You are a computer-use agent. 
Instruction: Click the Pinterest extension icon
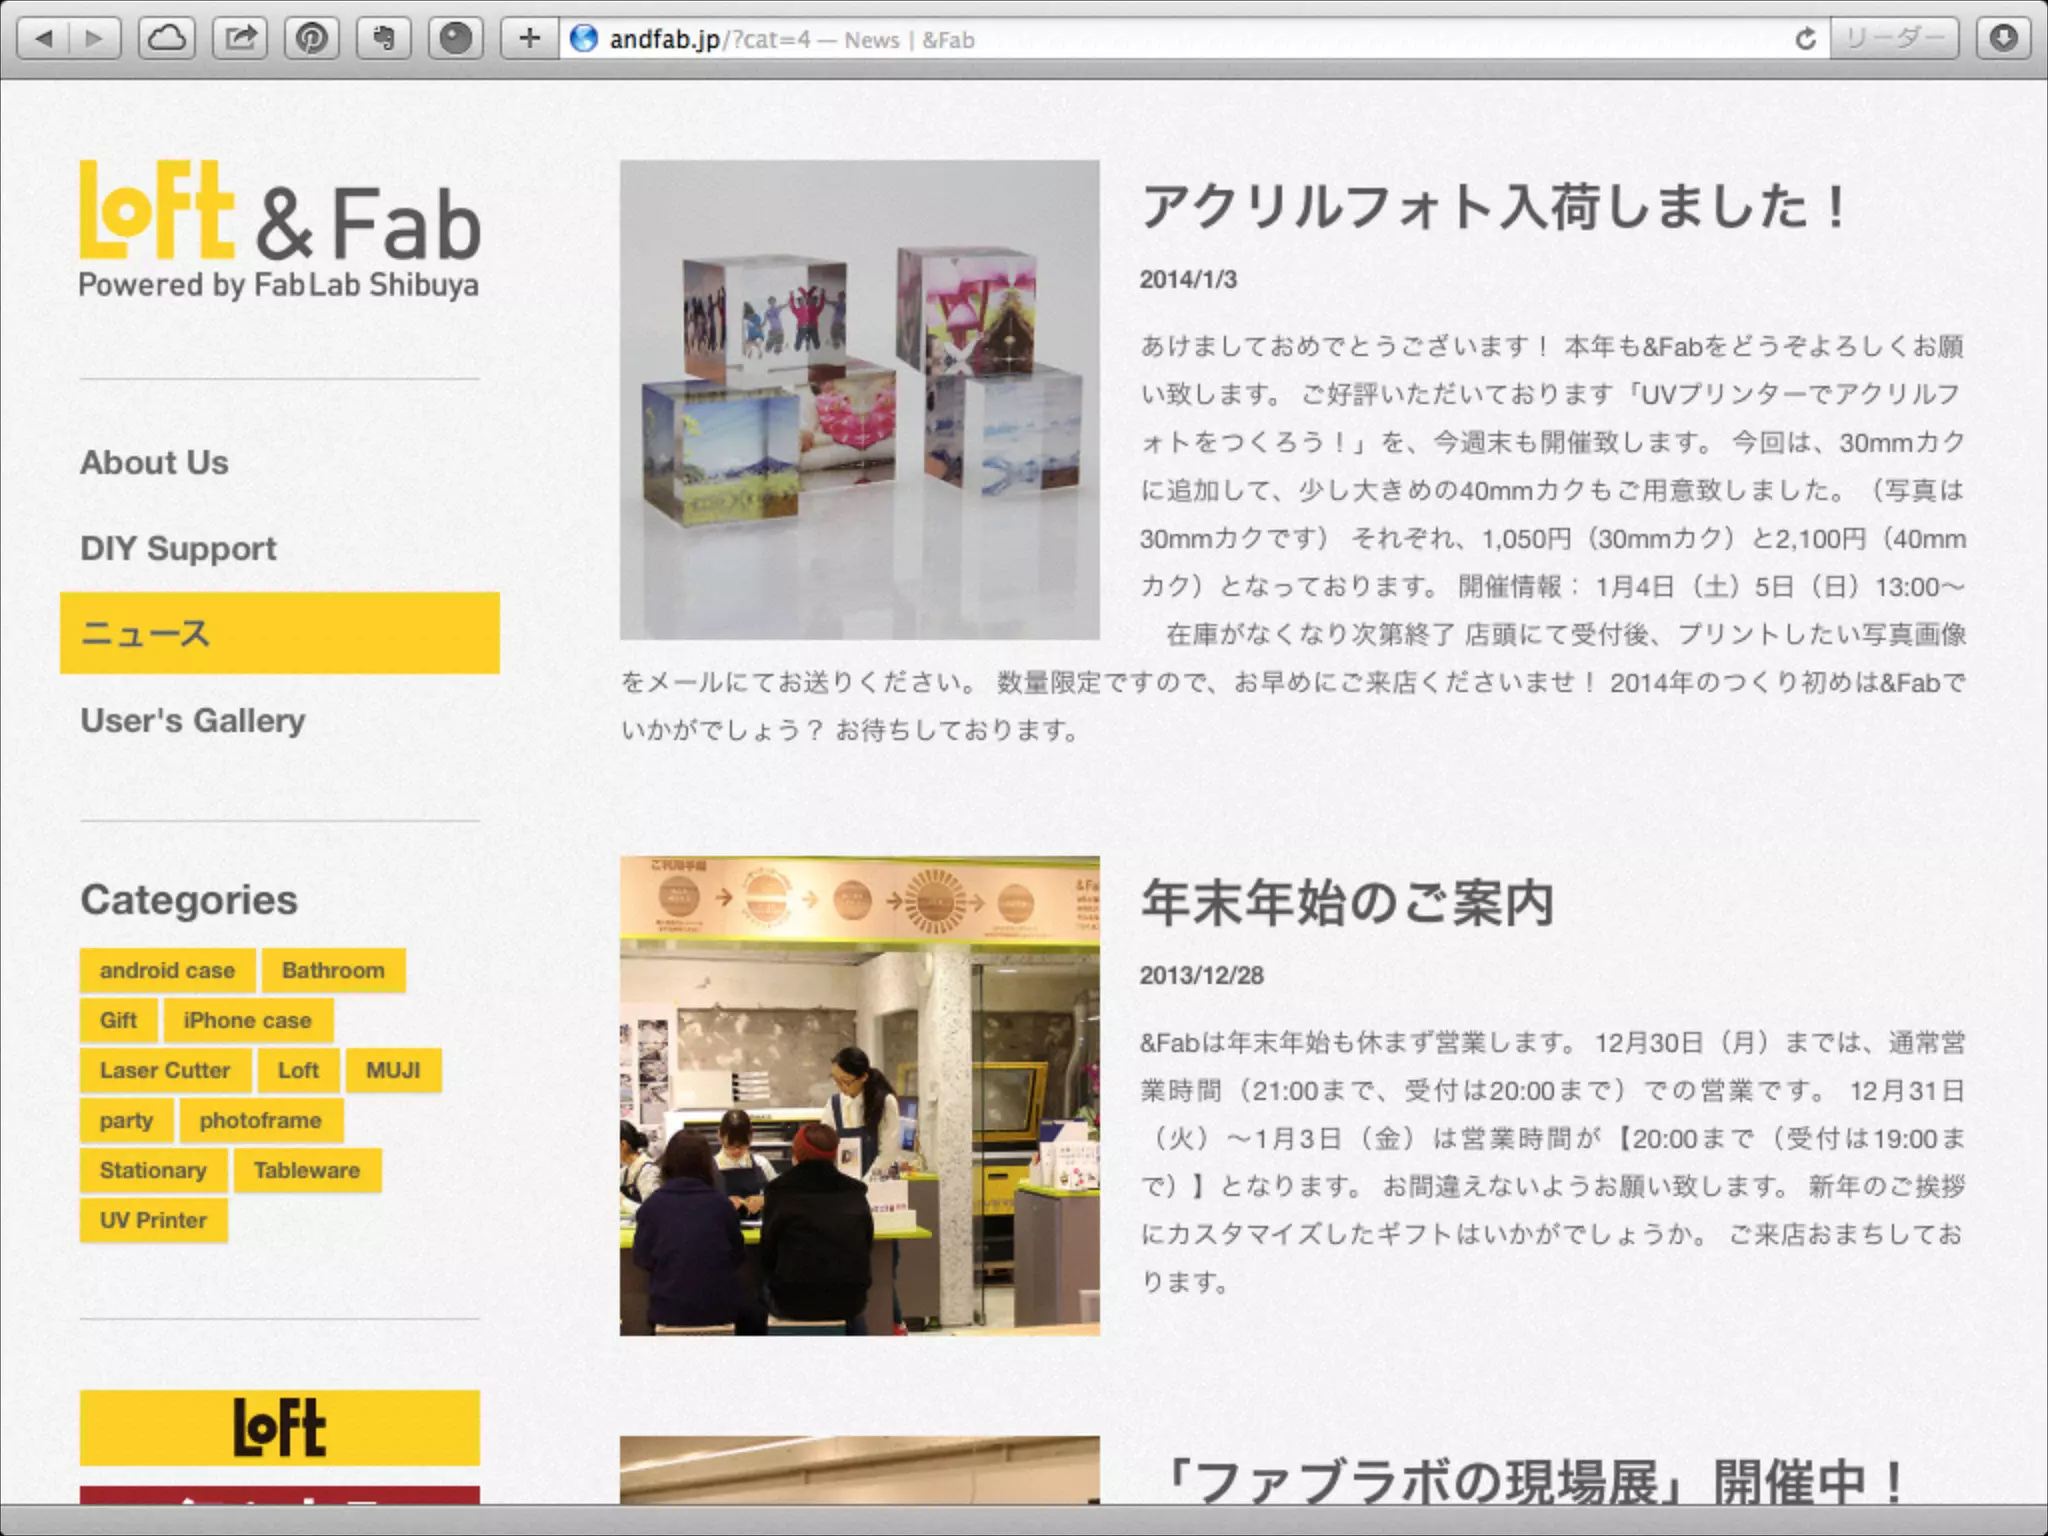click(312, 39)
